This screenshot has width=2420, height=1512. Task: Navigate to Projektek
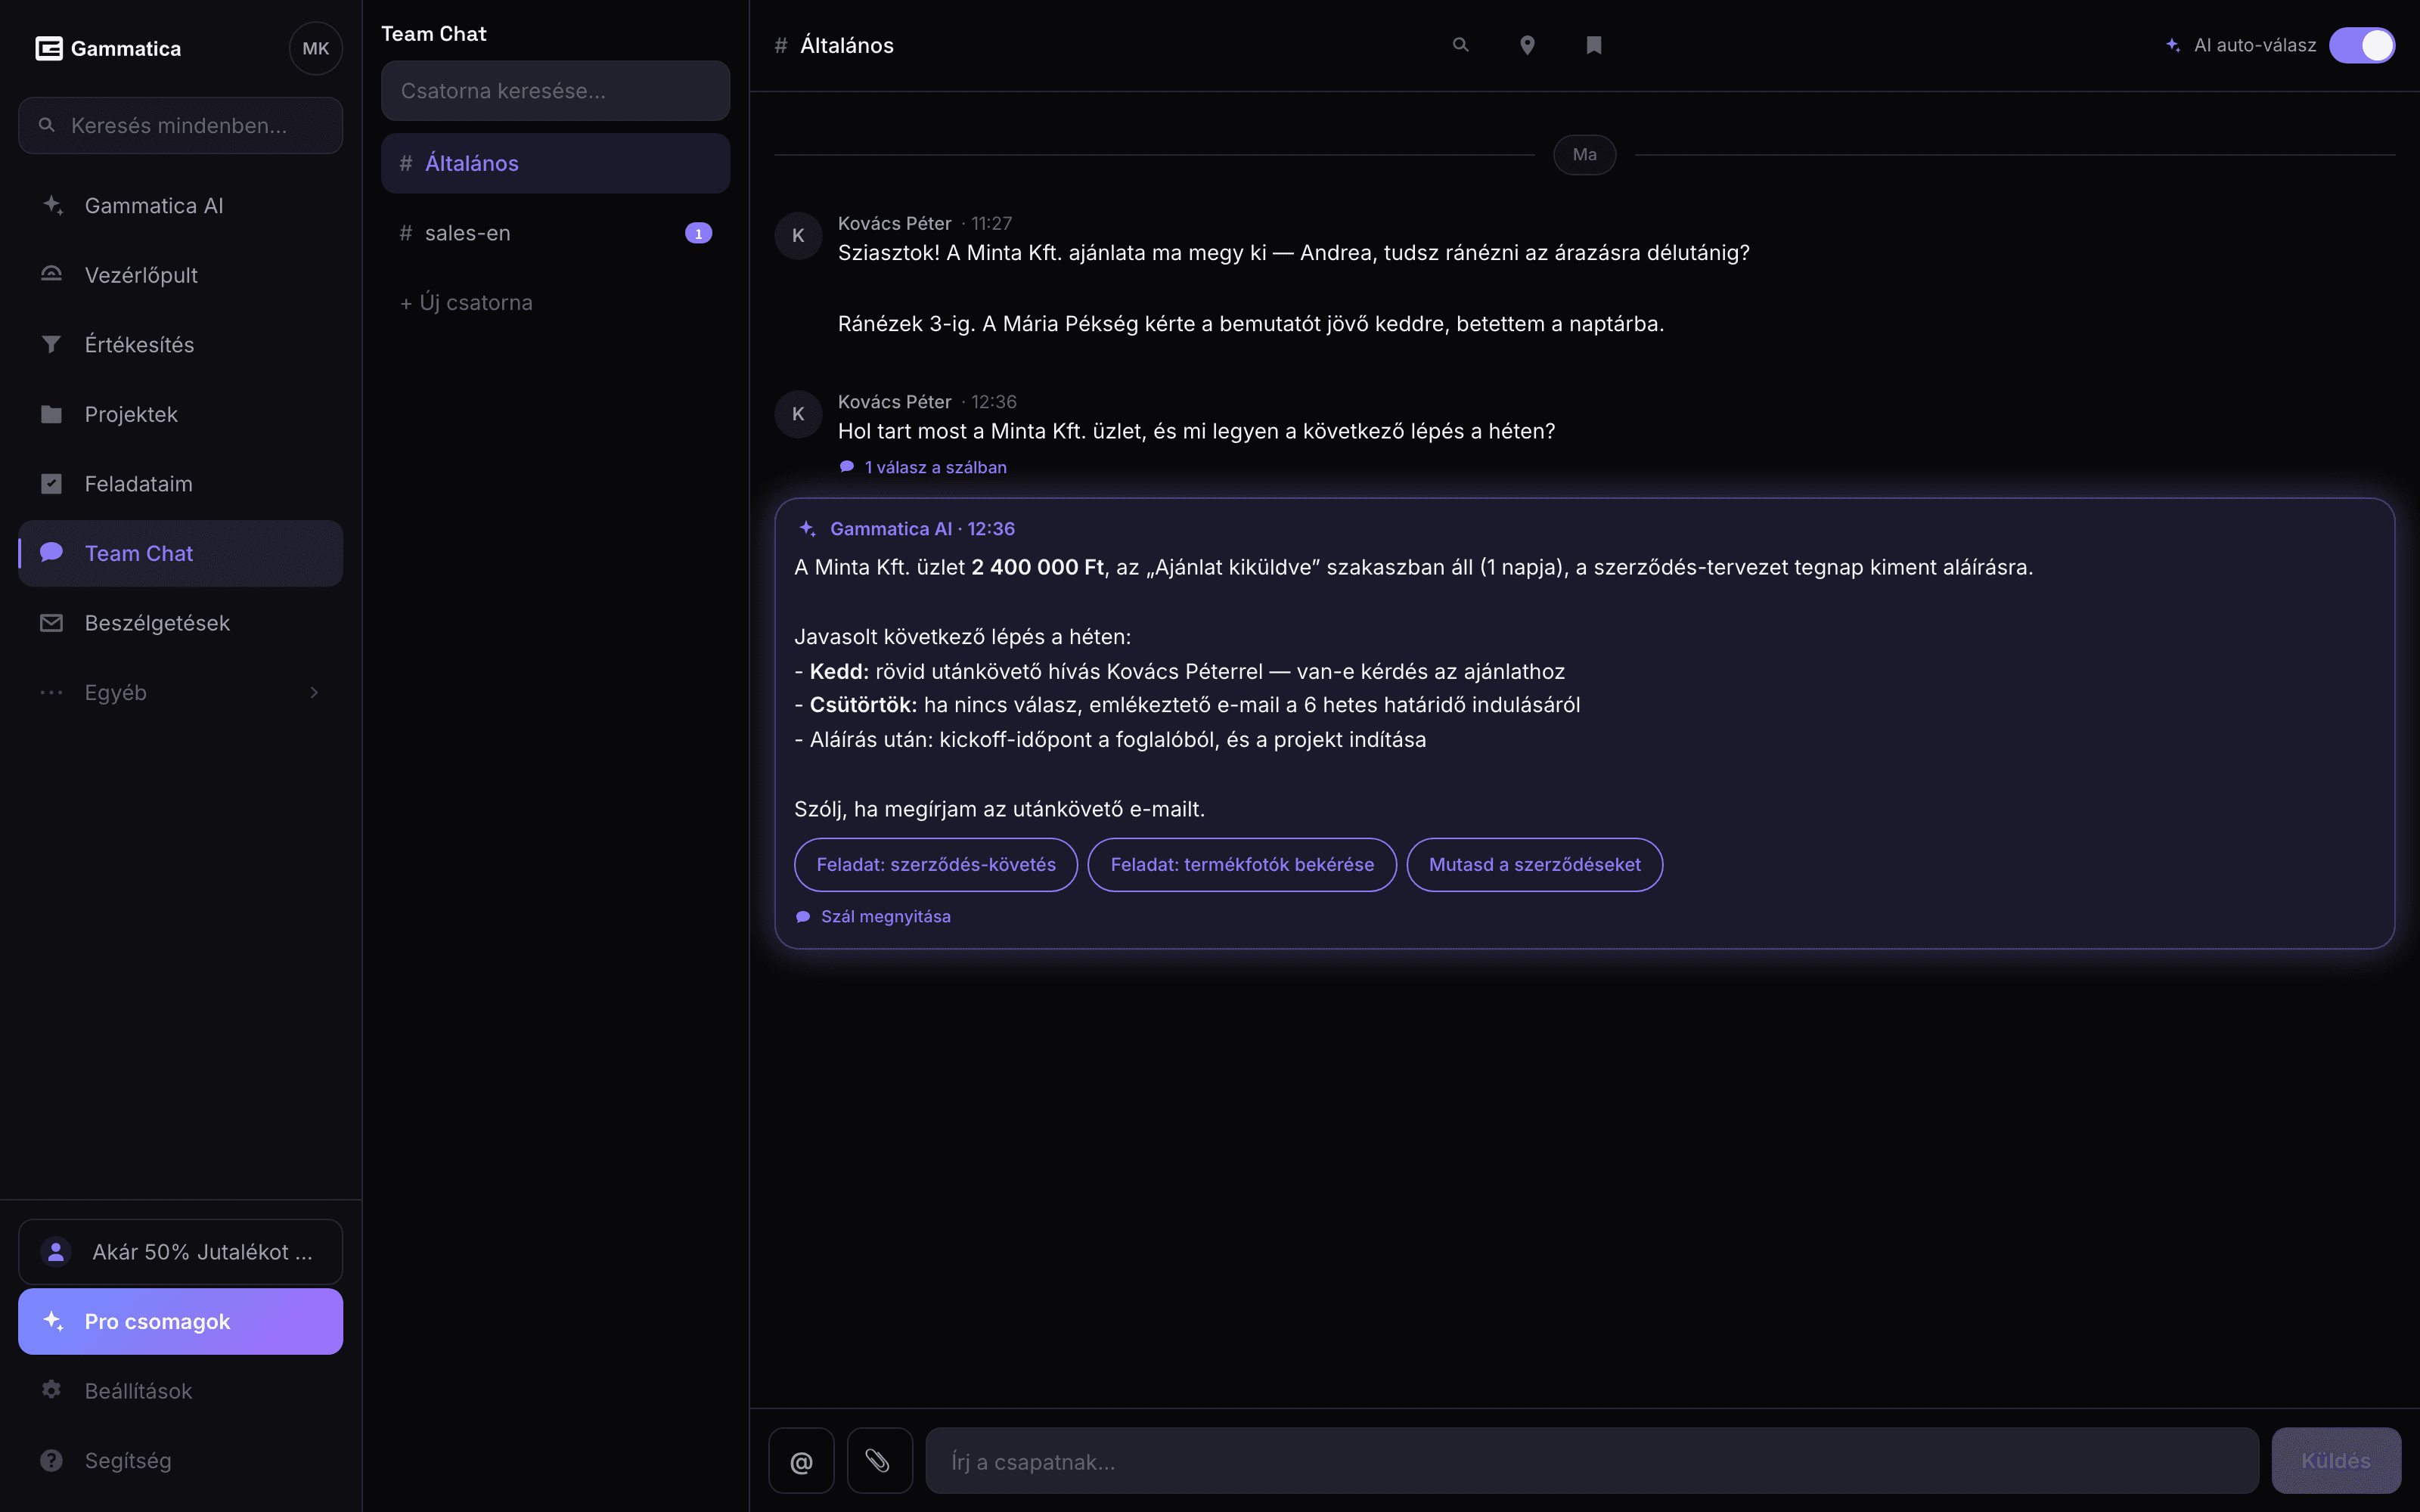(x=181, y=414)
